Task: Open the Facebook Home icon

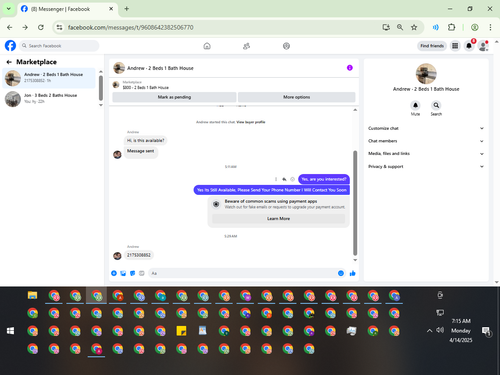Action: click(207, 46)
